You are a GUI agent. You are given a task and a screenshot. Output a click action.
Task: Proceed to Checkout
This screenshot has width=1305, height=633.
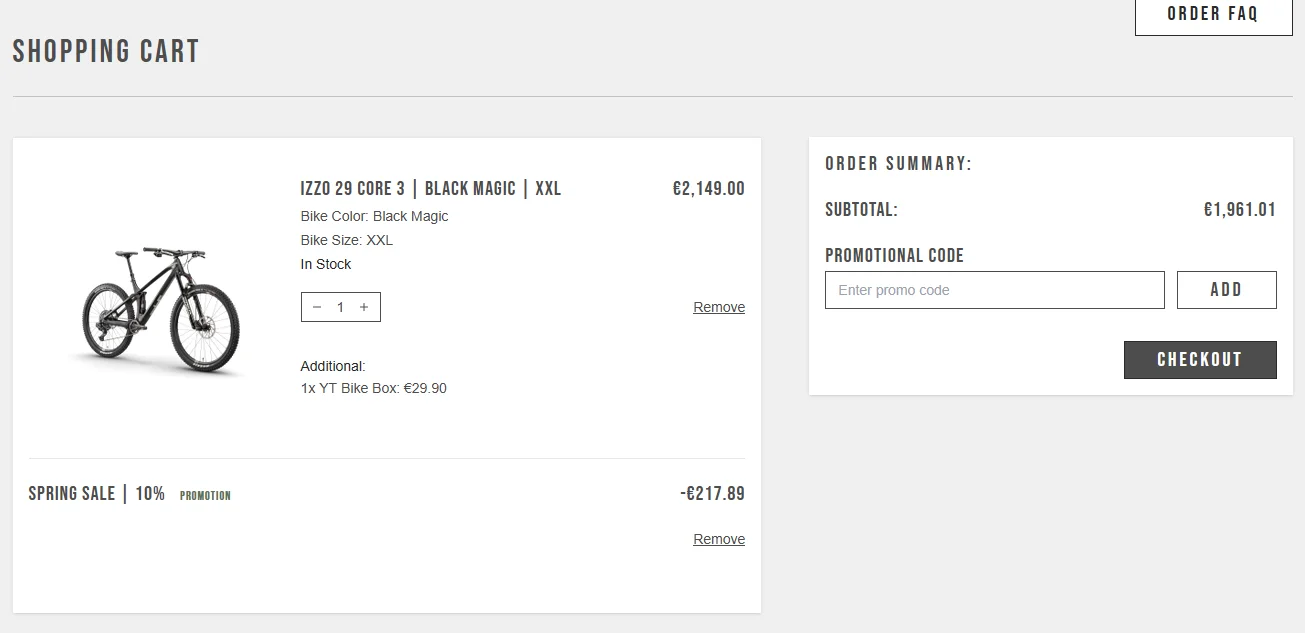pos(1199,360)
